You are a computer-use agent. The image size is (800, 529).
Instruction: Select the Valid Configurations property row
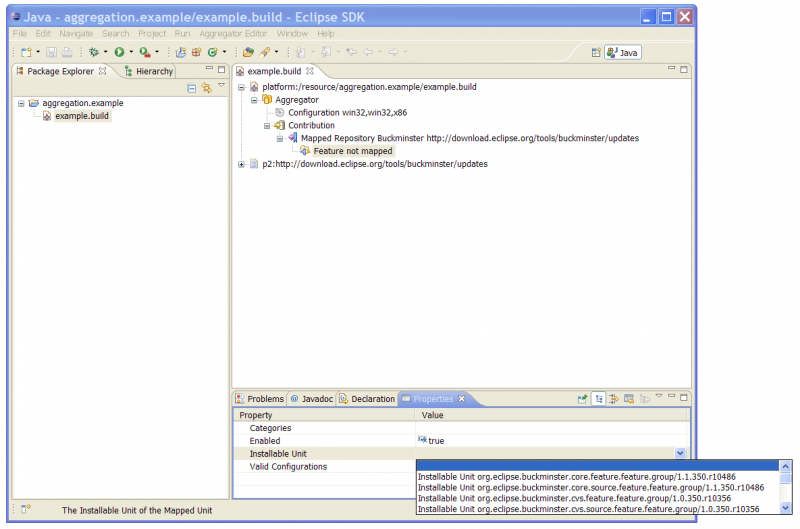coord(324,467)
